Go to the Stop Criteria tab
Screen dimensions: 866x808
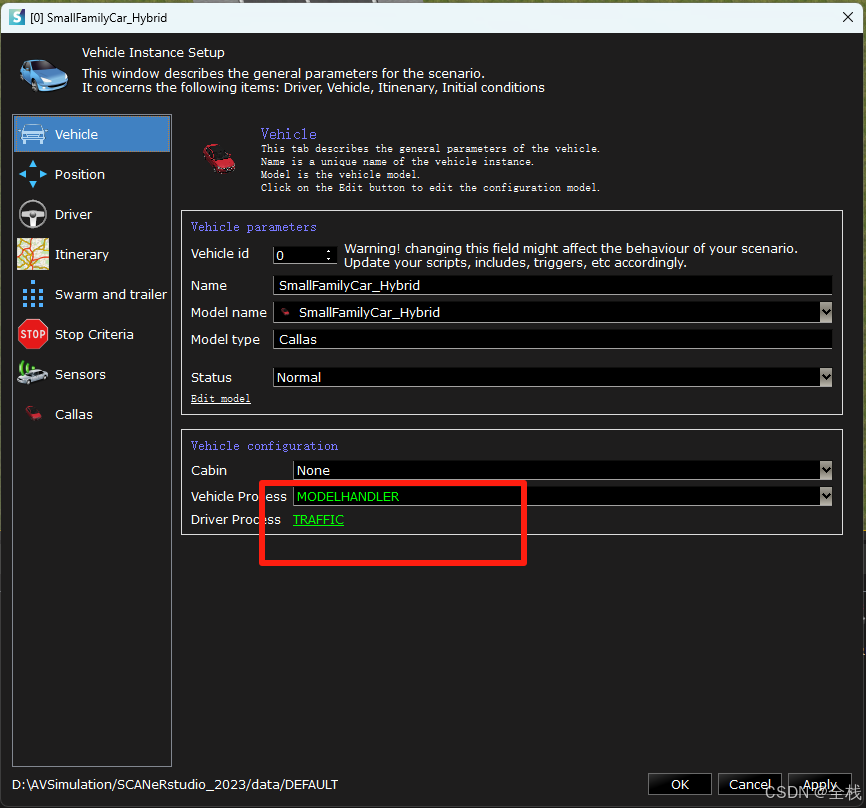coord(92,334)
